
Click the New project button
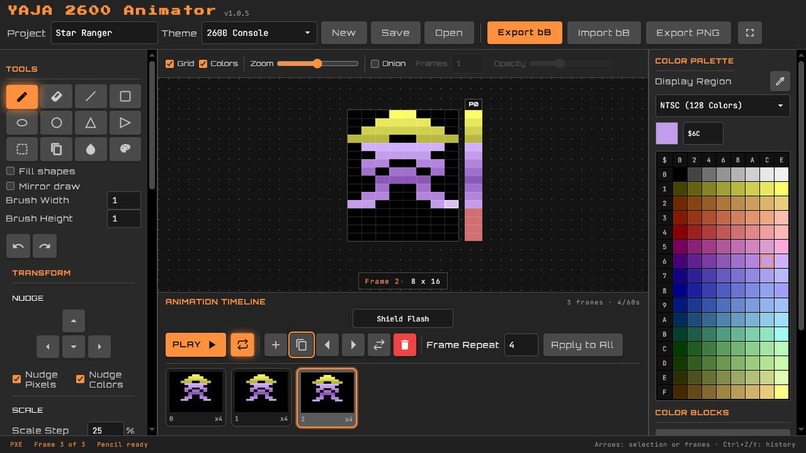[344, 33]
